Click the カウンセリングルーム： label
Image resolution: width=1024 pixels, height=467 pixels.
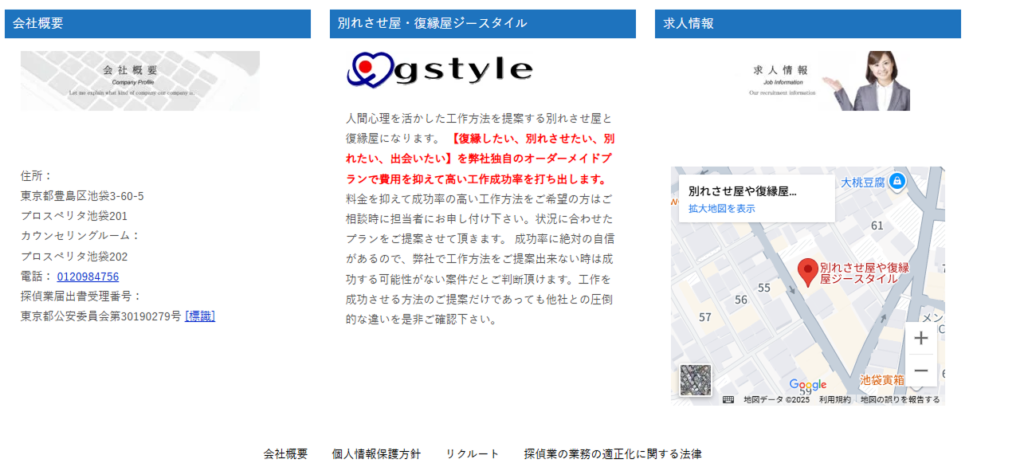(81, 236)
